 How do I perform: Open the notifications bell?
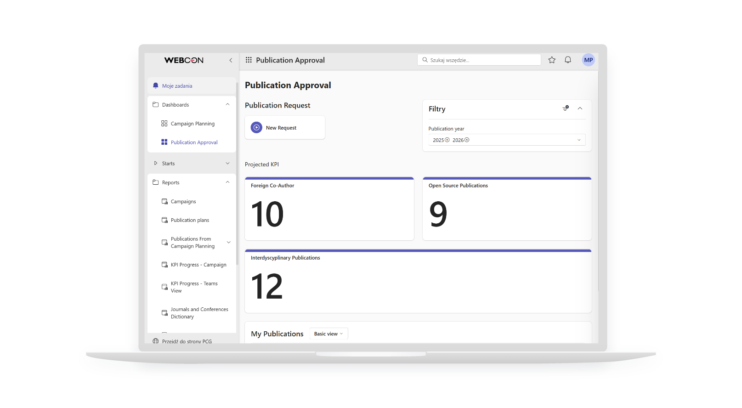point(568,60)
